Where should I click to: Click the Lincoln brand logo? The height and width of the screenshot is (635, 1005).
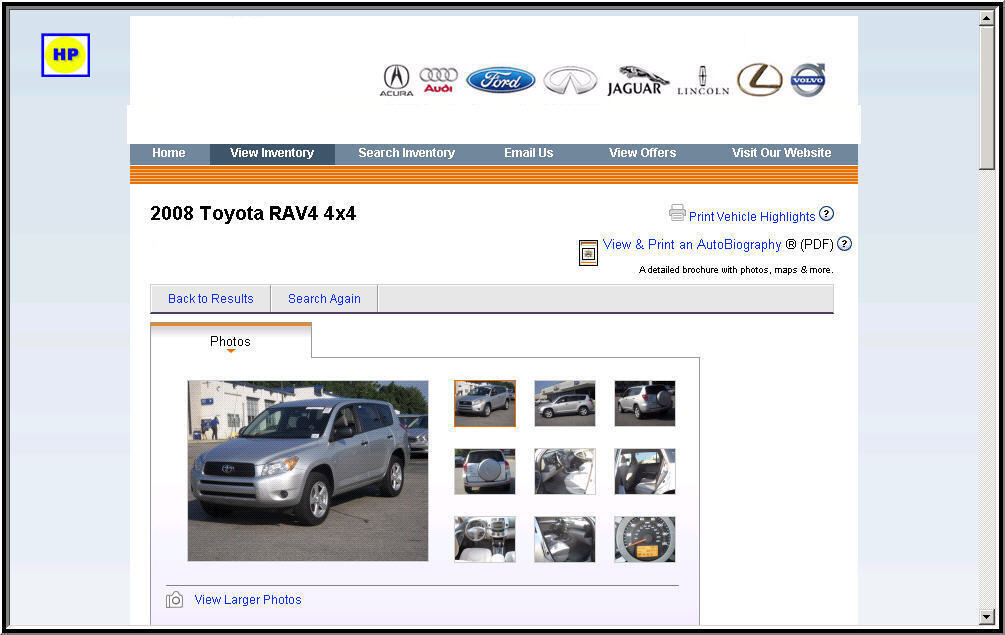coord(703,81)
